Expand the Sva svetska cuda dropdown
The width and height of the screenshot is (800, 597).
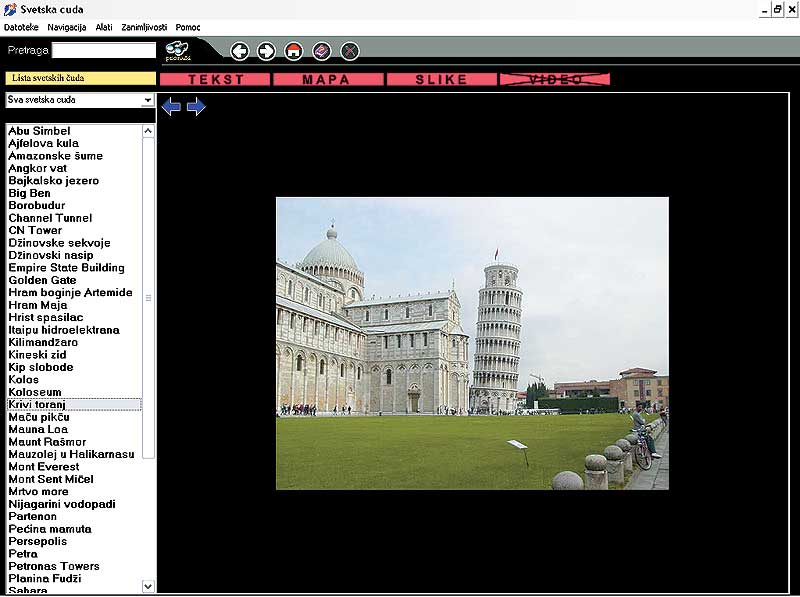point(147,100)
